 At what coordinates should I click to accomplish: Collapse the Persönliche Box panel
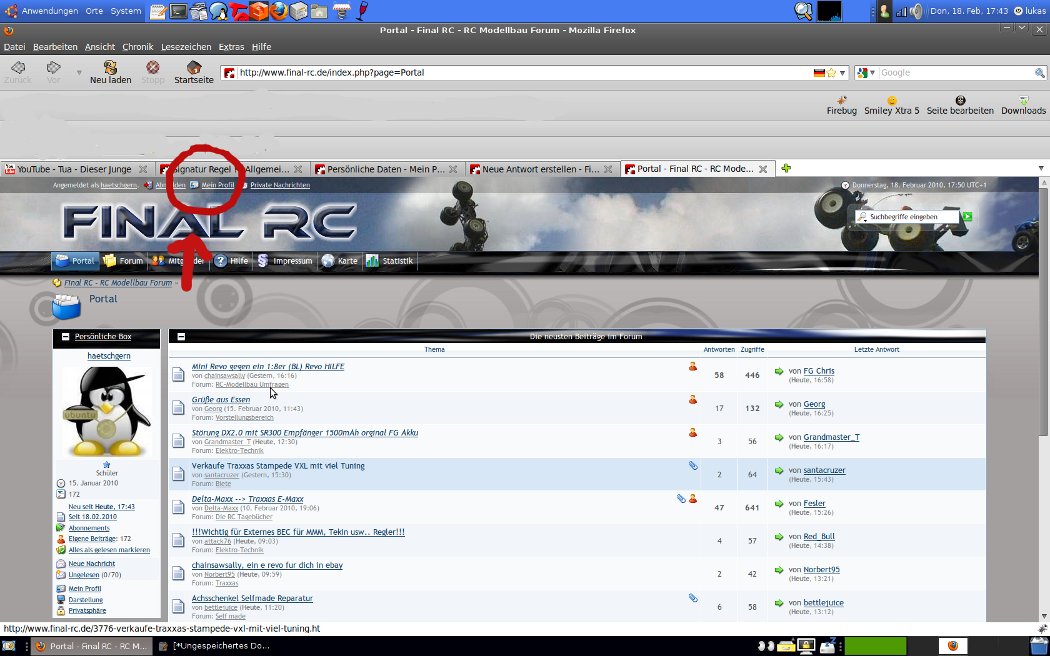coord(66,337)
